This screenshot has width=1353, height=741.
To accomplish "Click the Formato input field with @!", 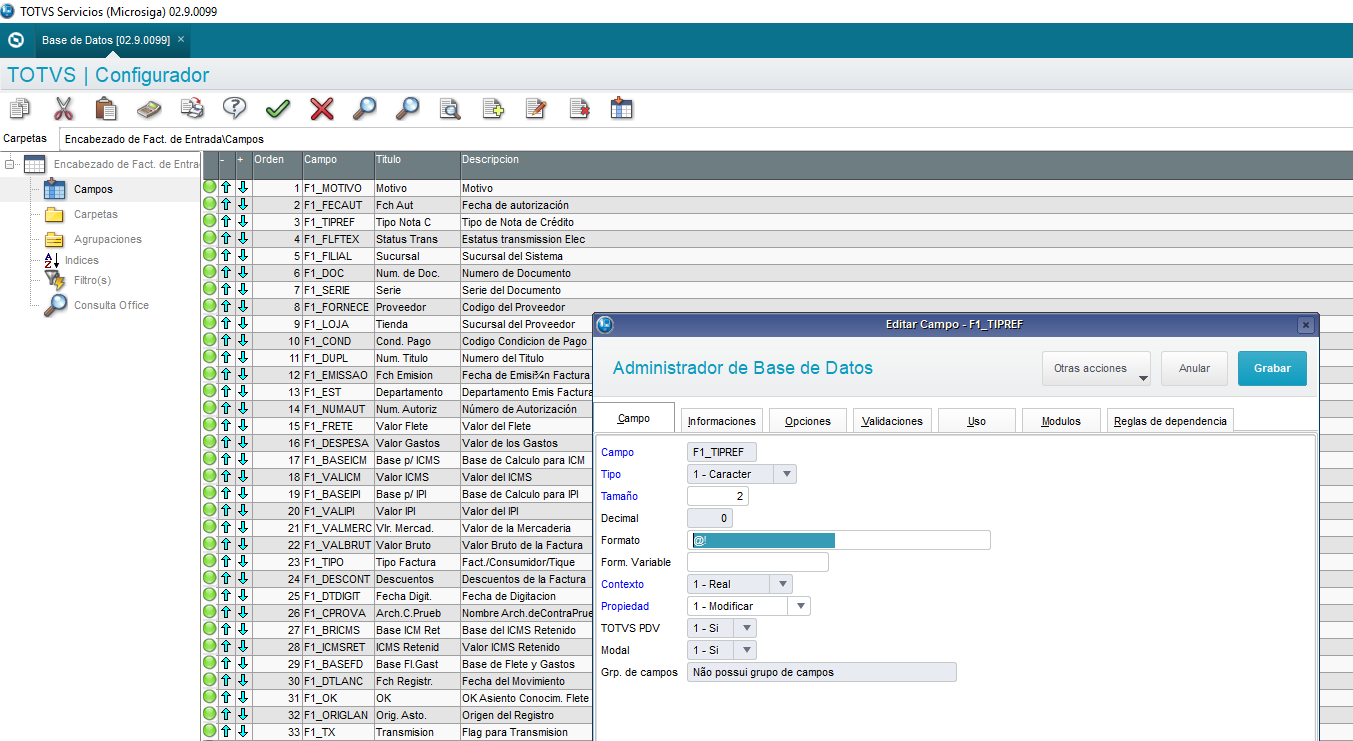I will pyautogui.click(x=839, y=540).
